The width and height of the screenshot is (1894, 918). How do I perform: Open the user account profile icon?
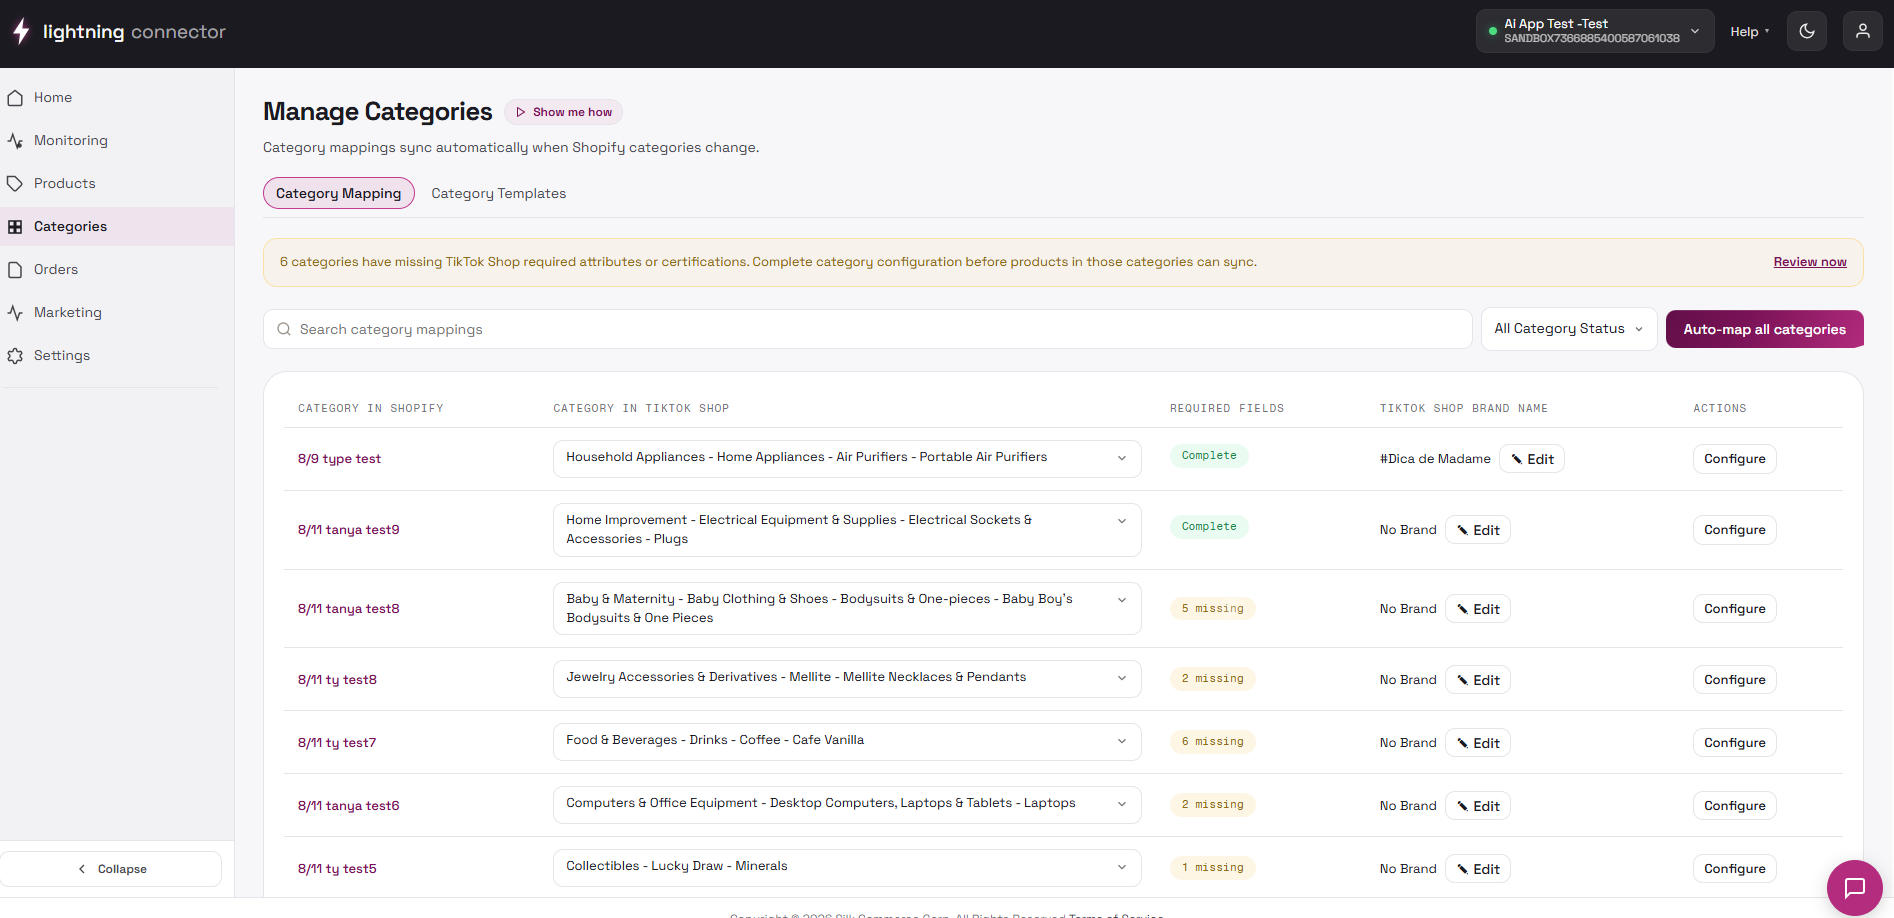(1863, 31)
